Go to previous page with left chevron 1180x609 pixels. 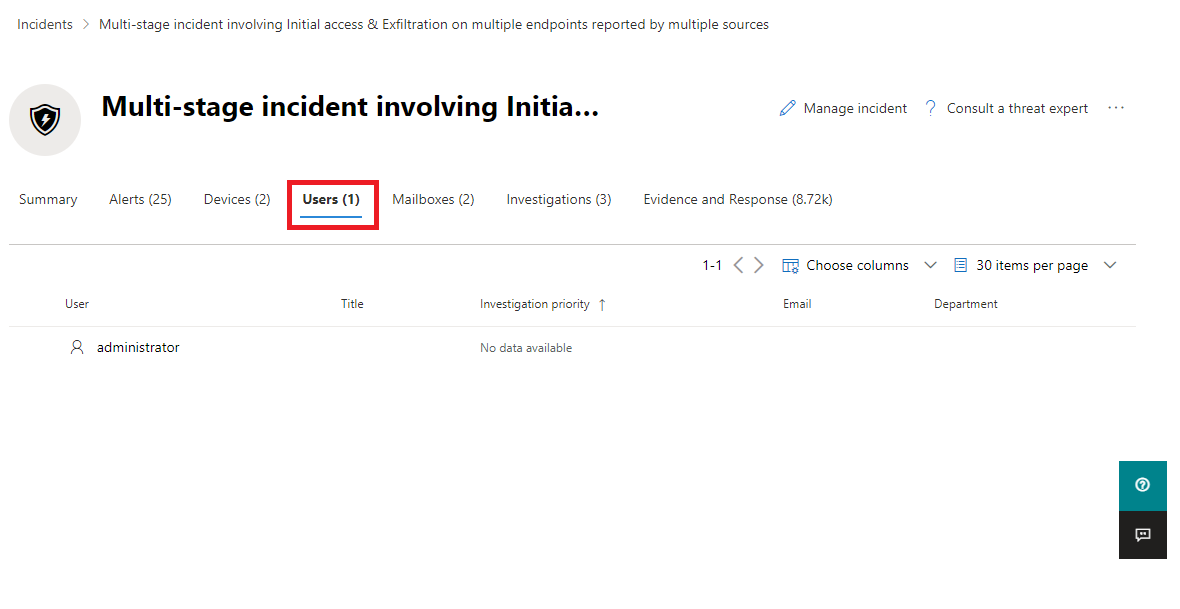(x=738, y=265)
